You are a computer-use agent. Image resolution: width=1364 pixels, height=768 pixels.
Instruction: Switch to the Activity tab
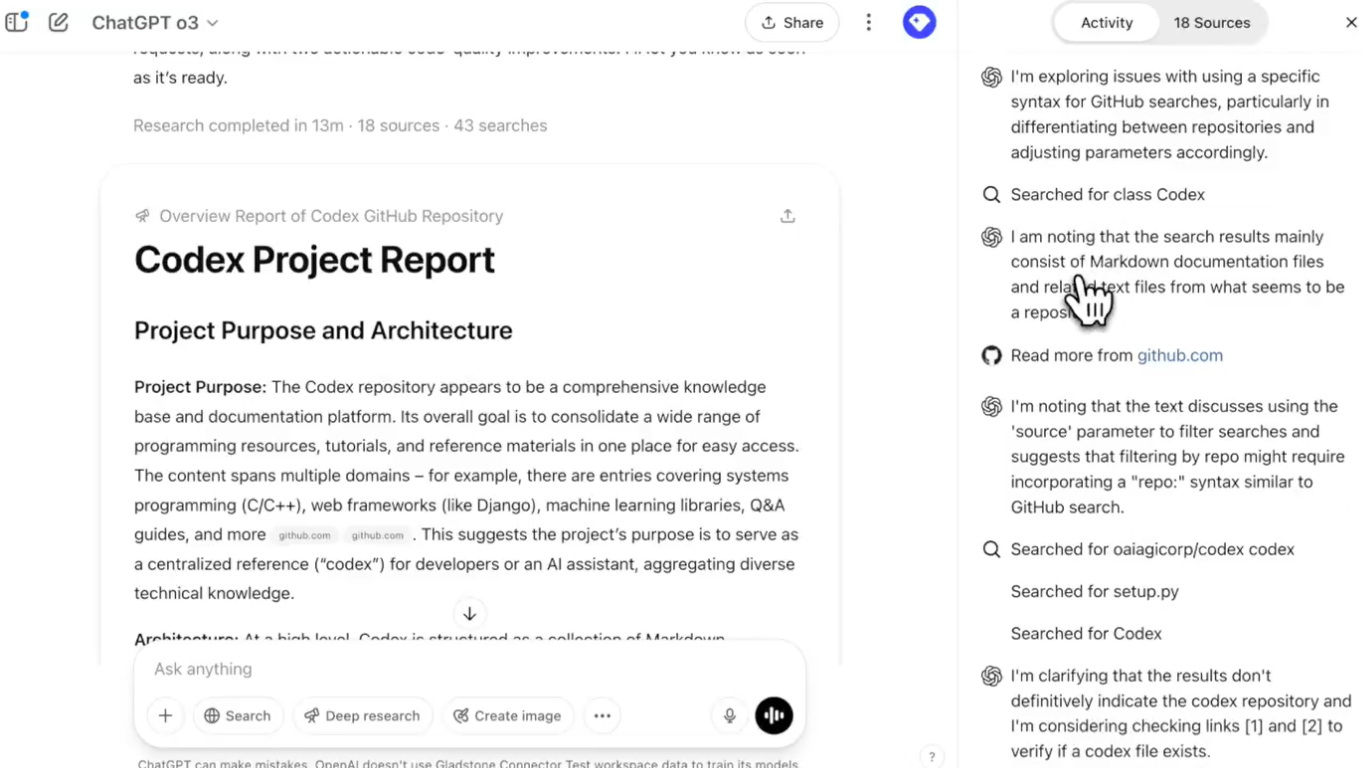click(1106, 22)
